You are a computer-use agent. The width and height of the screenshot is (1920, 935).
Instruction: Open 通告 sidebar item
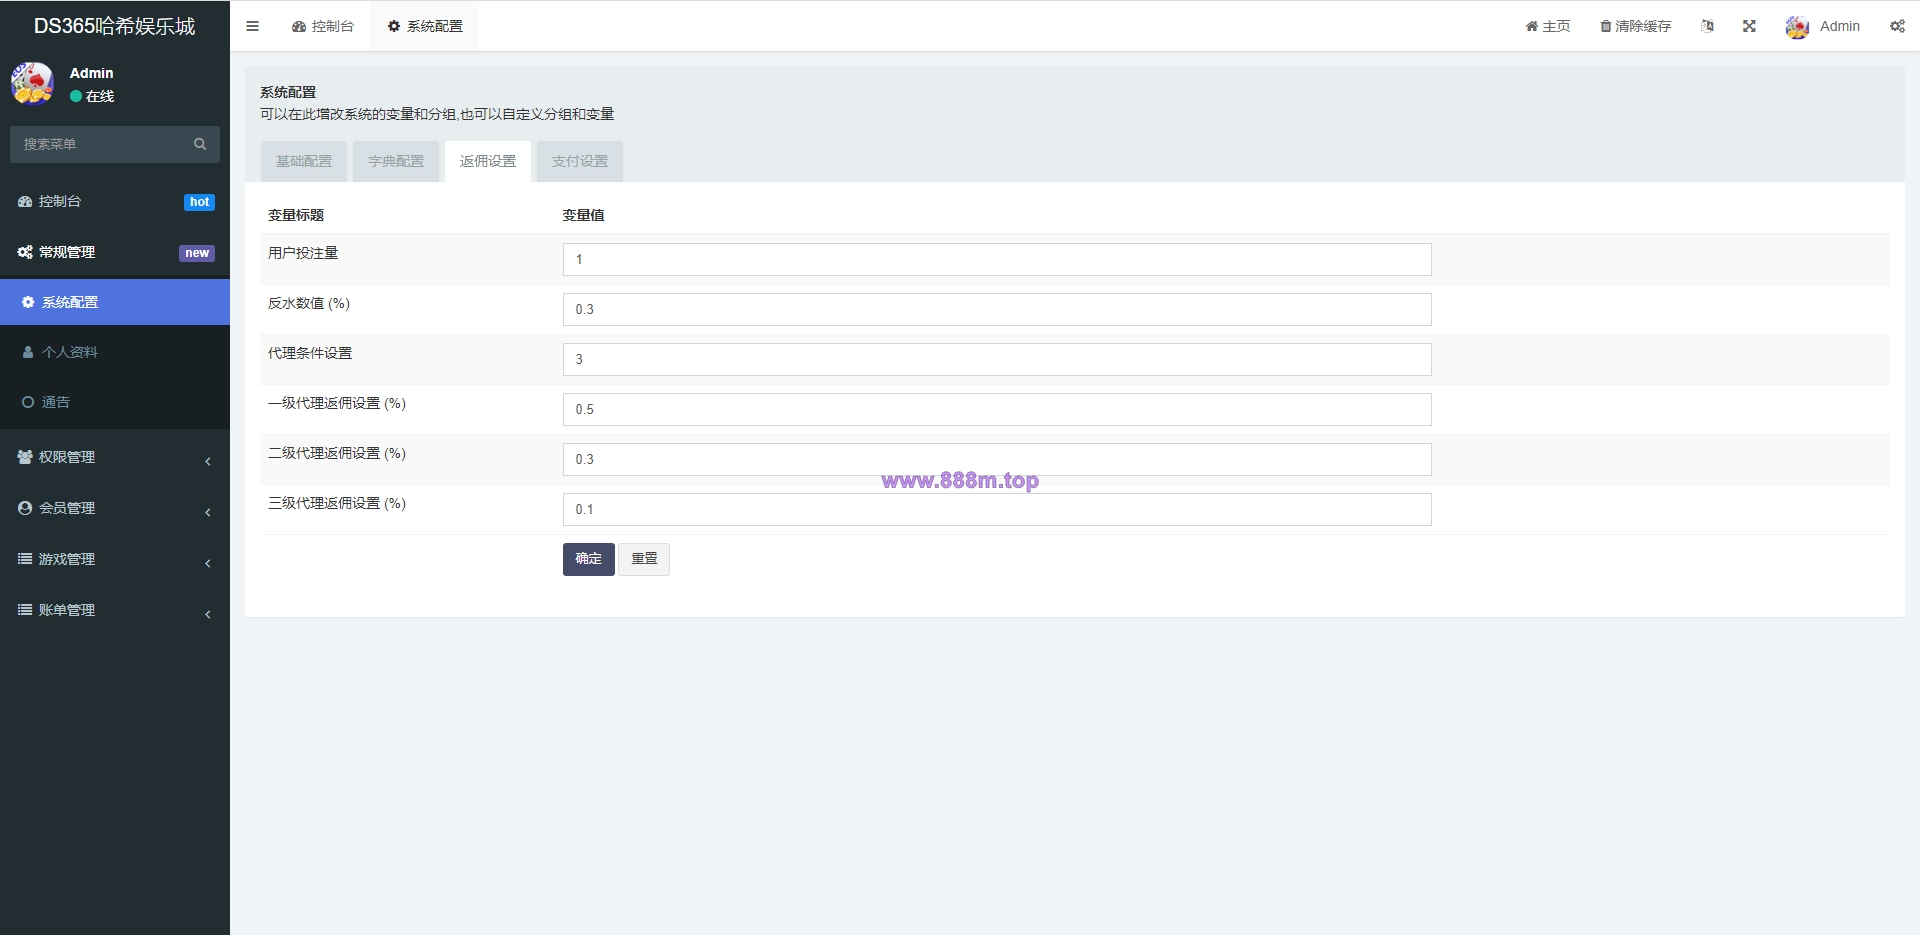(x=115, y=402)
